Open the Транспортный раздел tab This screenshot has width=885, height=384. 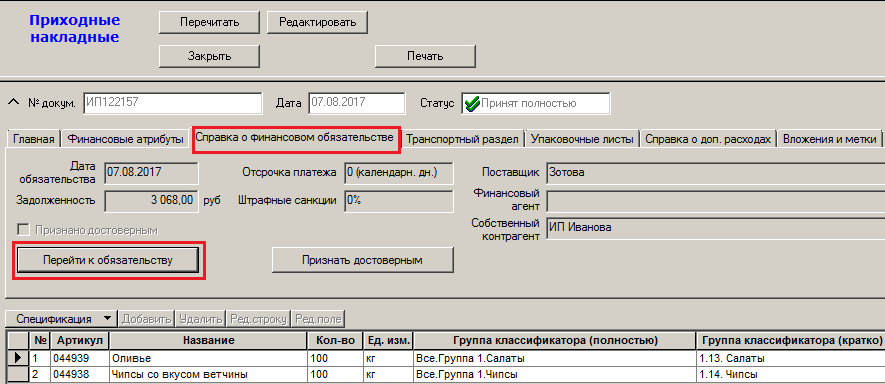pos(462,139)
